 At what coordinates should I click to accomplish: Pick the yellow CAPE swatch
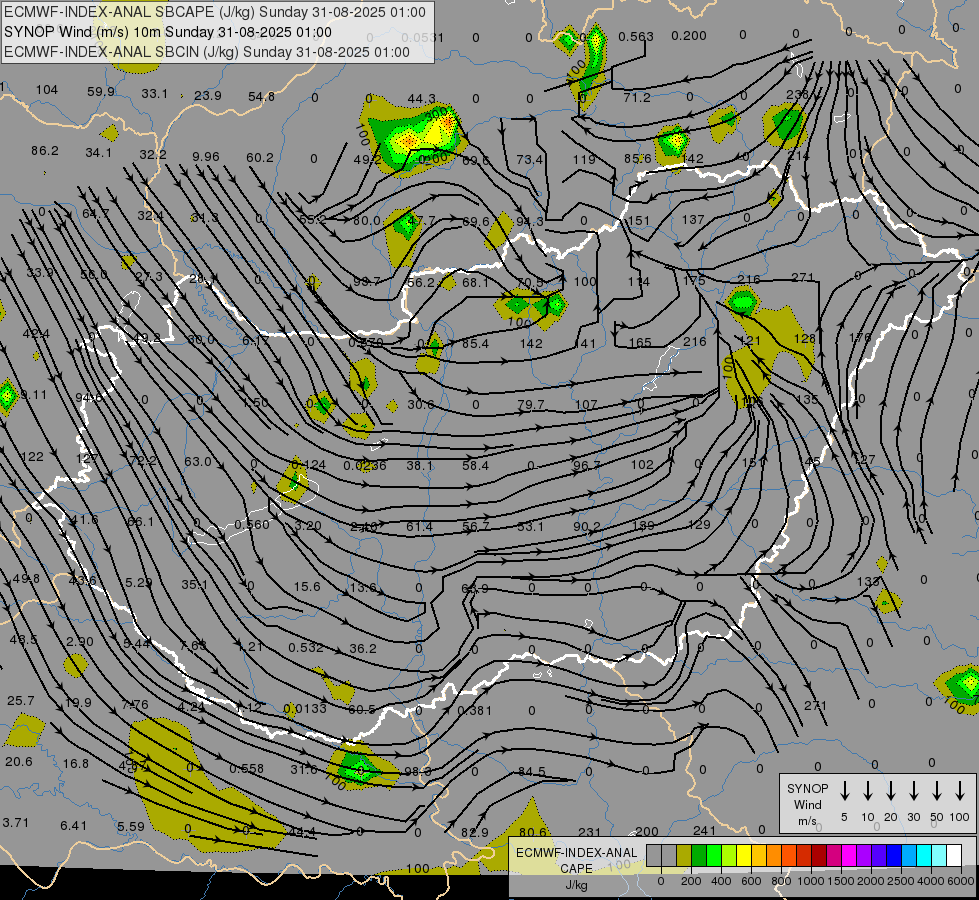(x=744, y=856)
